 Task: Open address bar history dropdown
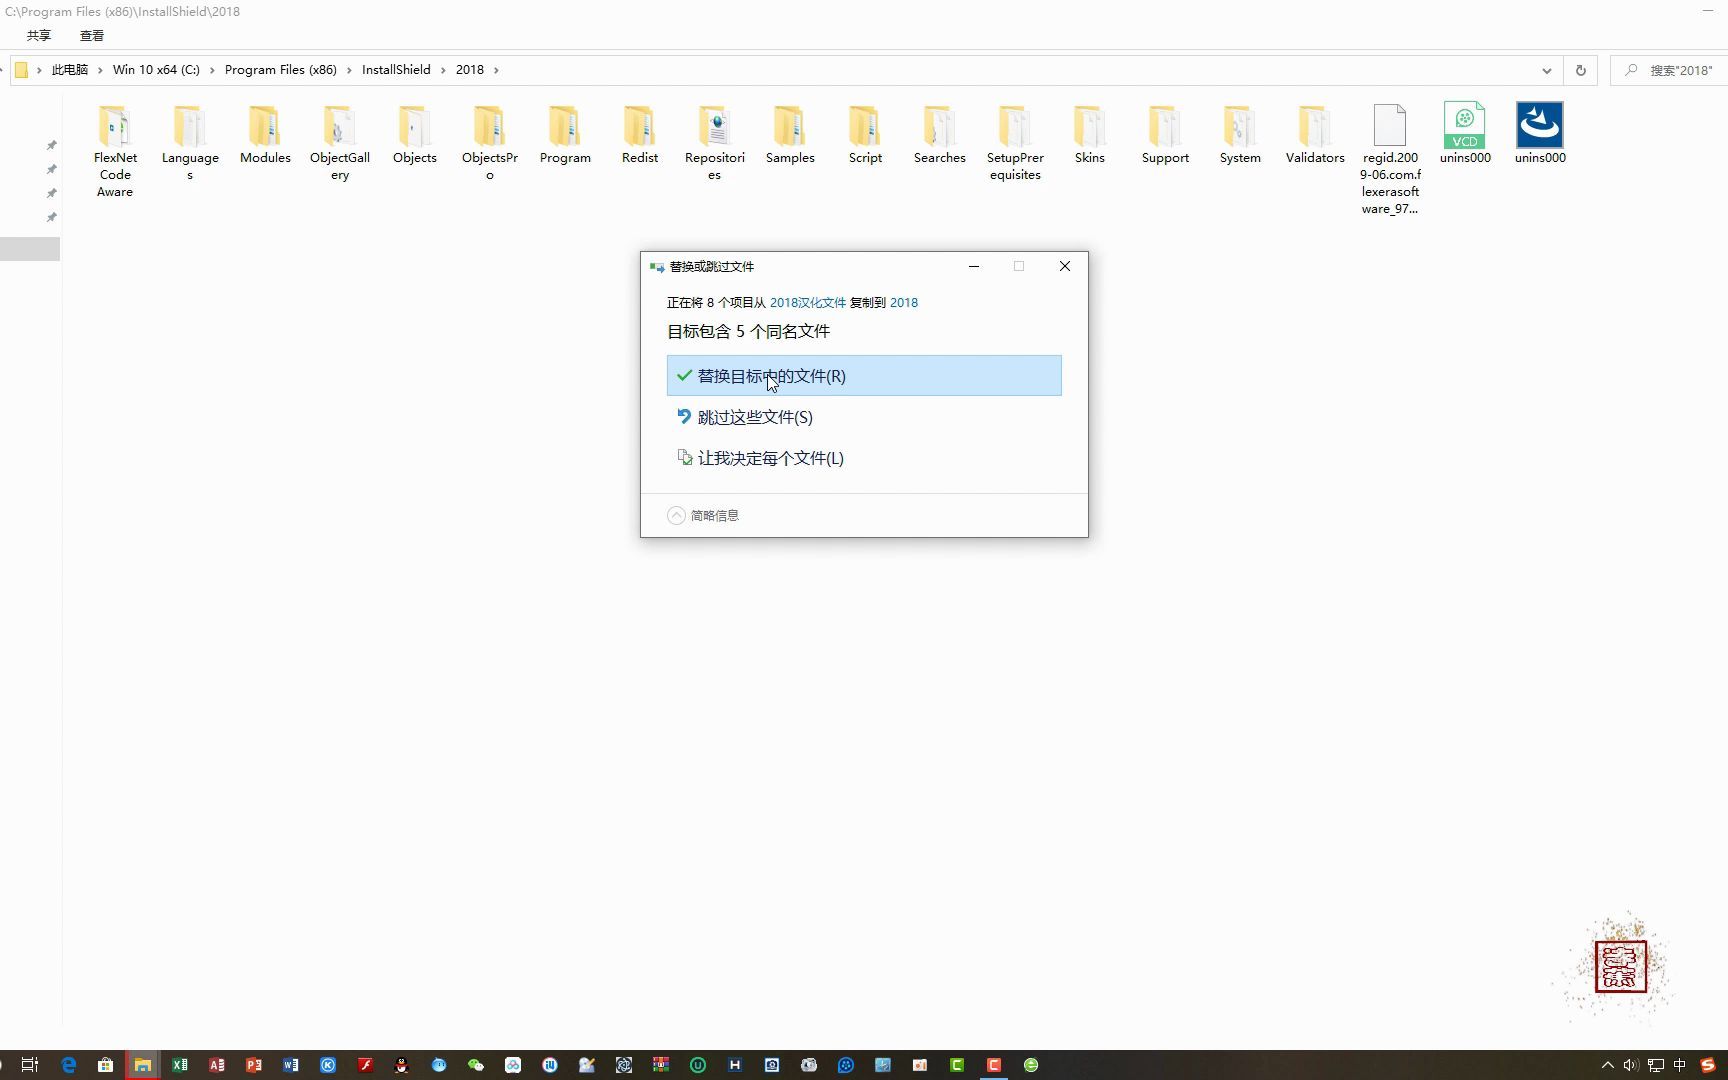click(1547, 70)
